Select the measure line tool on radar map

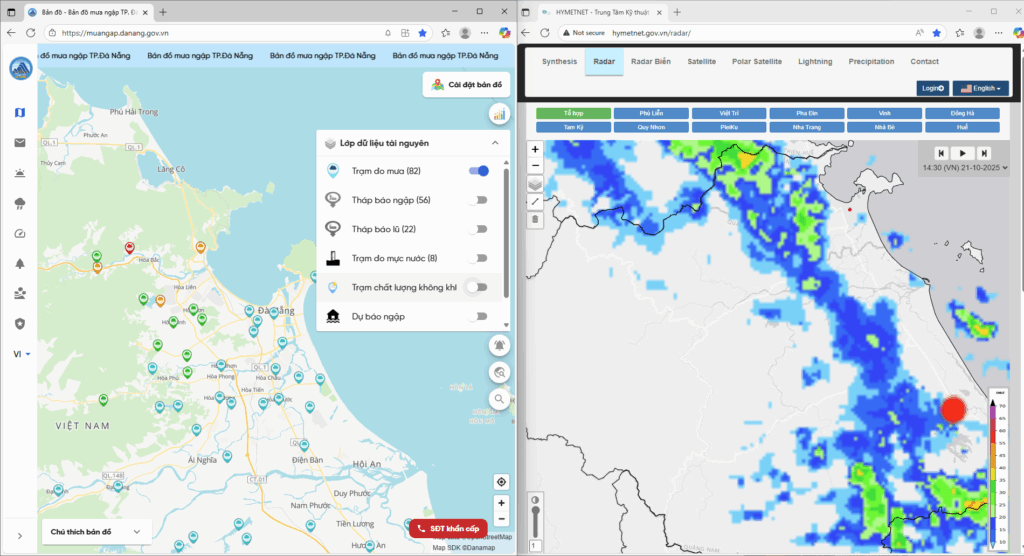tap(535, 202)
